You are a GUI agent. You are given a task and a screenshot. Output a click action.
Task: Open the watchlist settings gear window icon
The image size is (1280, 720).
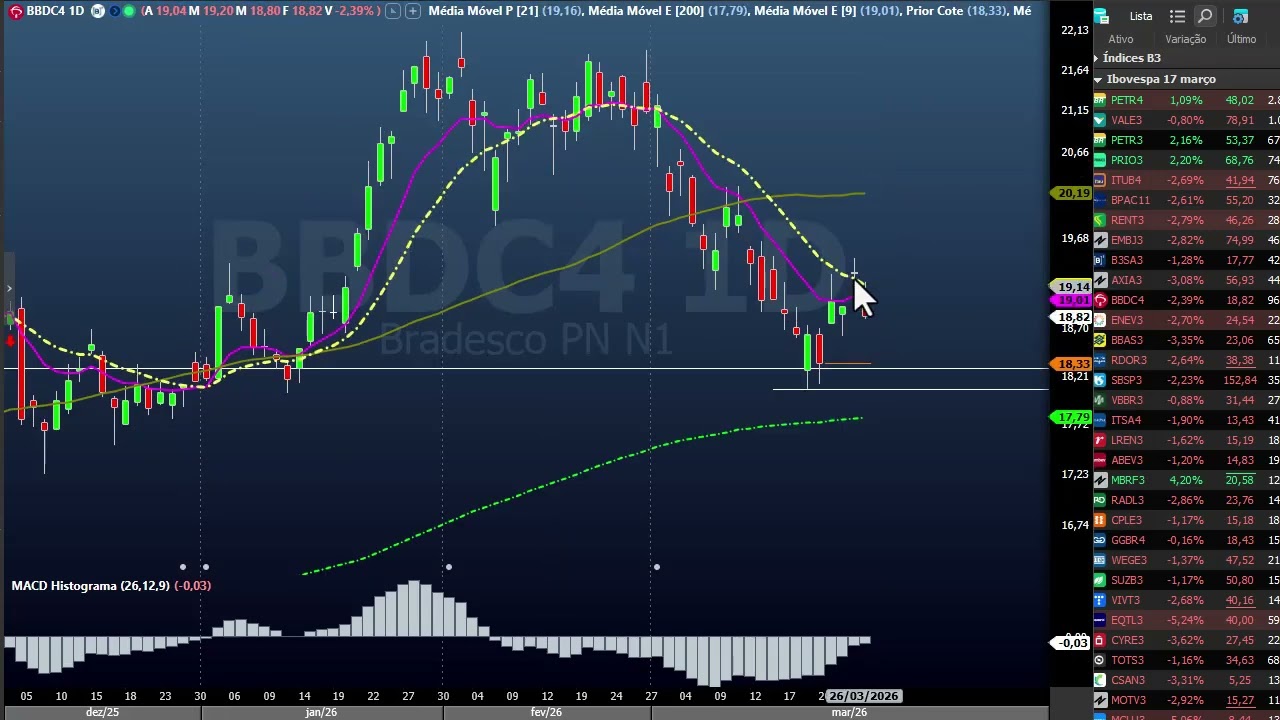tap(1240, 16)
